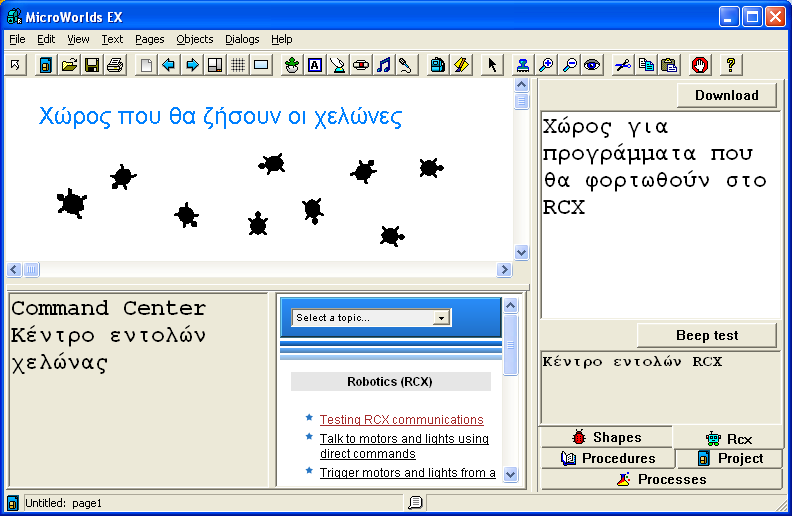Create a text box with the A icon
792x516 pixels.
(315, 65)
